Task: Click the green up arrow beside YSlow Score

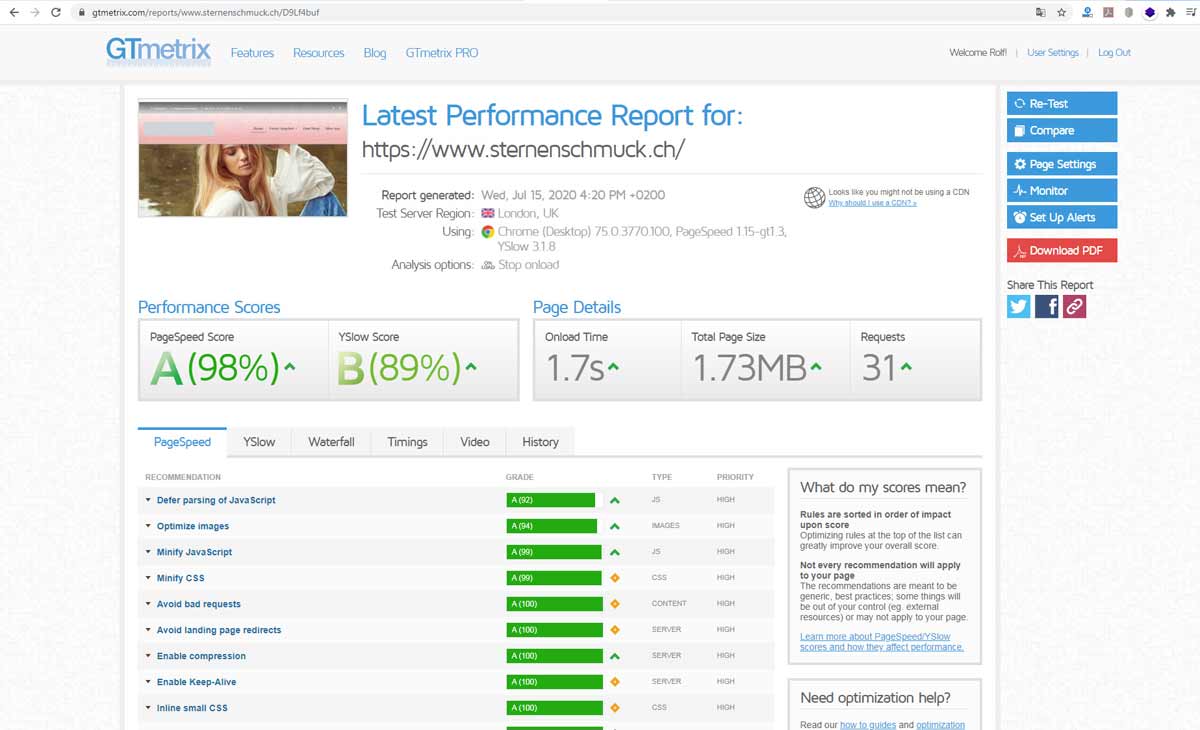Action: [x=470, y=367]
